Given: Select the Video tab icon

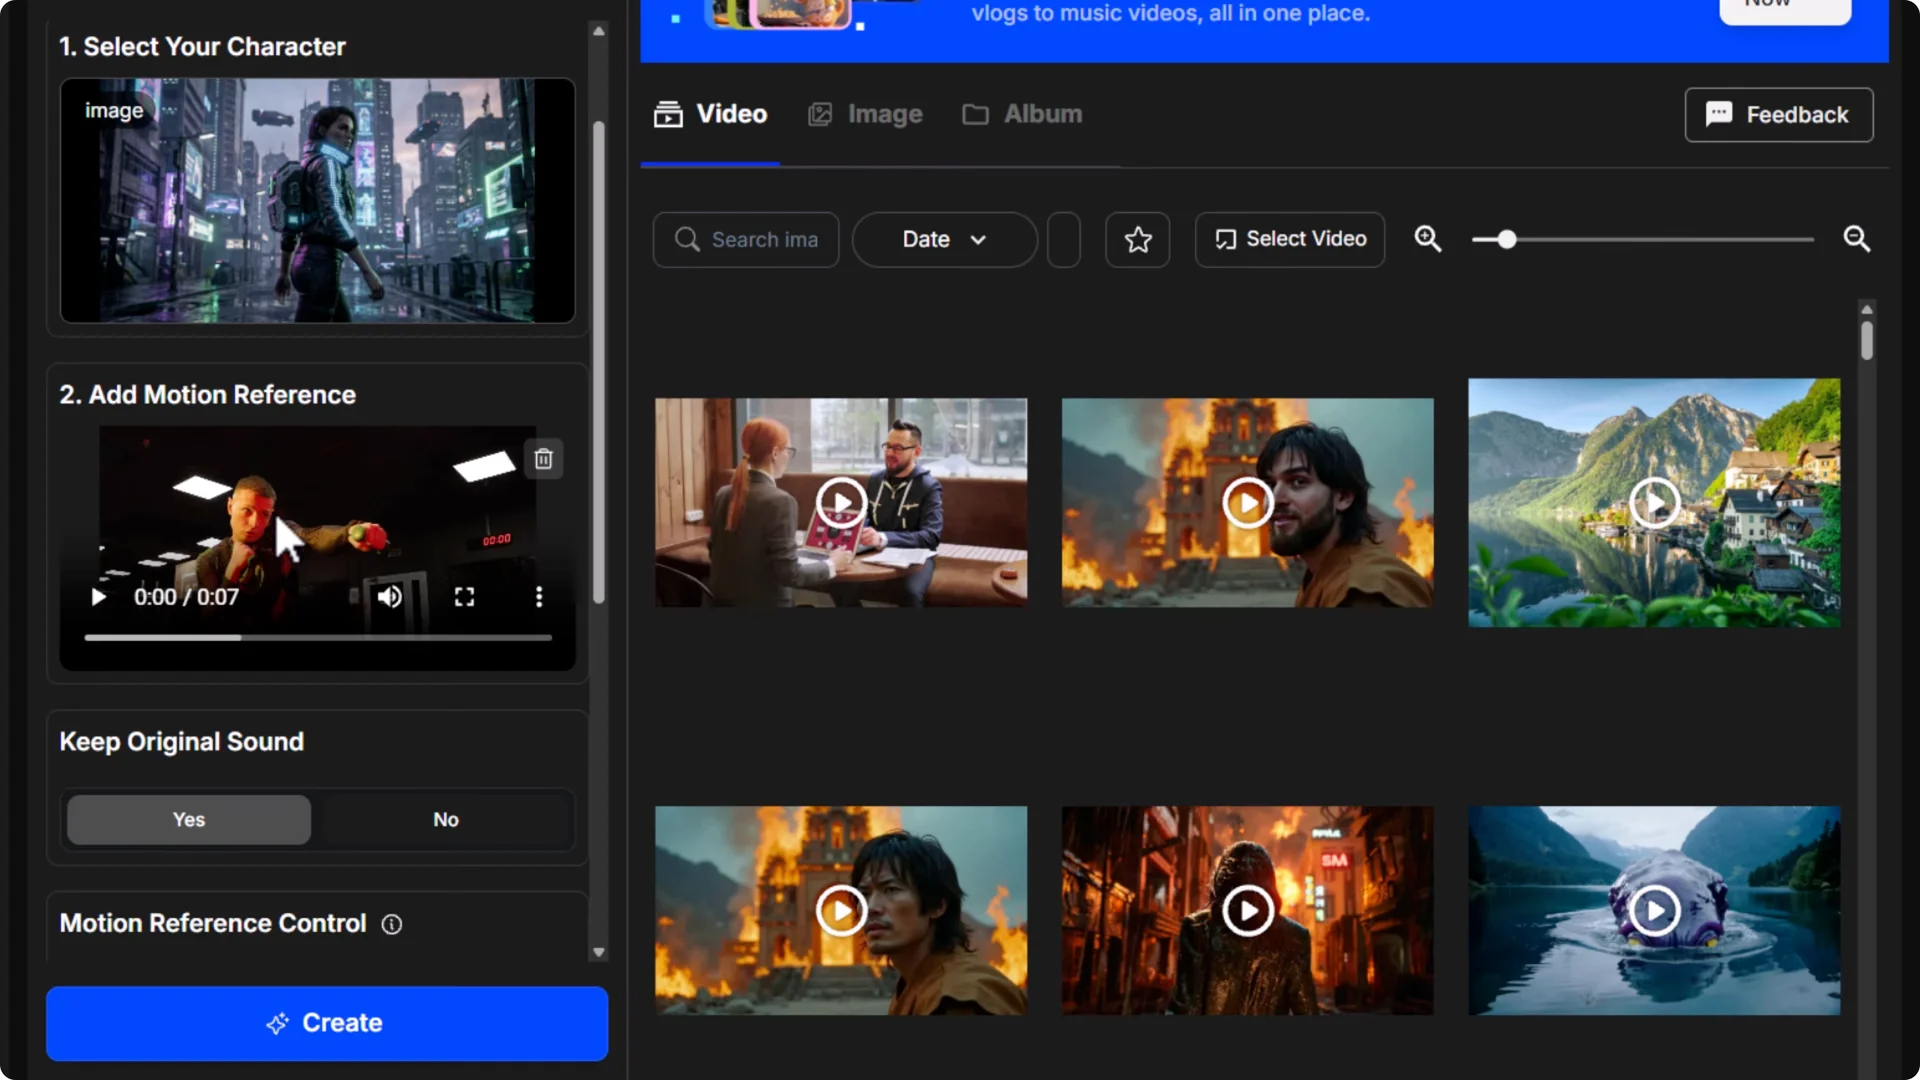Looking at the screenshot, I should click(668, 114).
